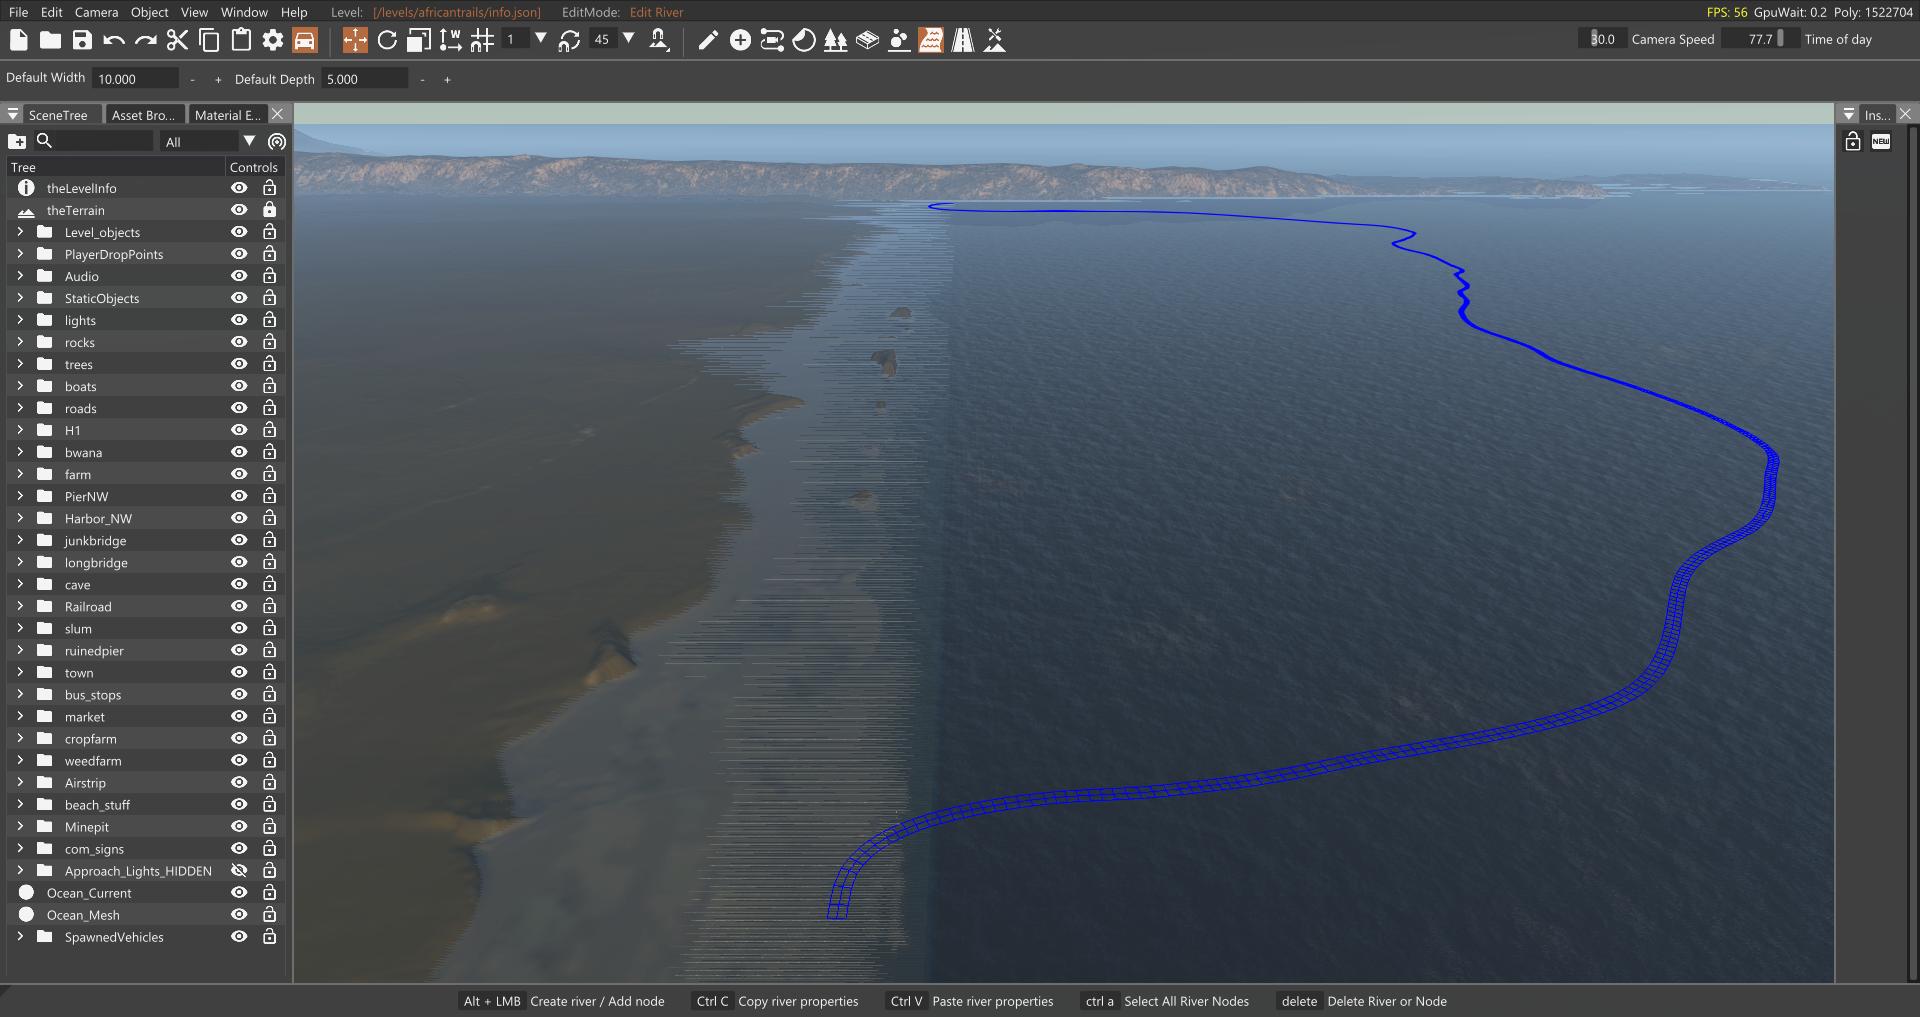Click the Undo arrow icon

tap(114, 40)
